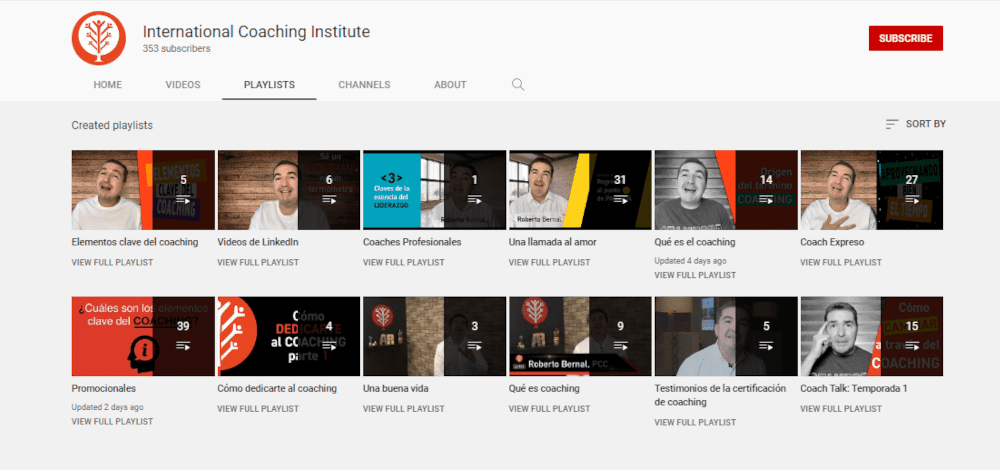
Task: View full playlist for Elementos clave del coaching
Action: 112,262
